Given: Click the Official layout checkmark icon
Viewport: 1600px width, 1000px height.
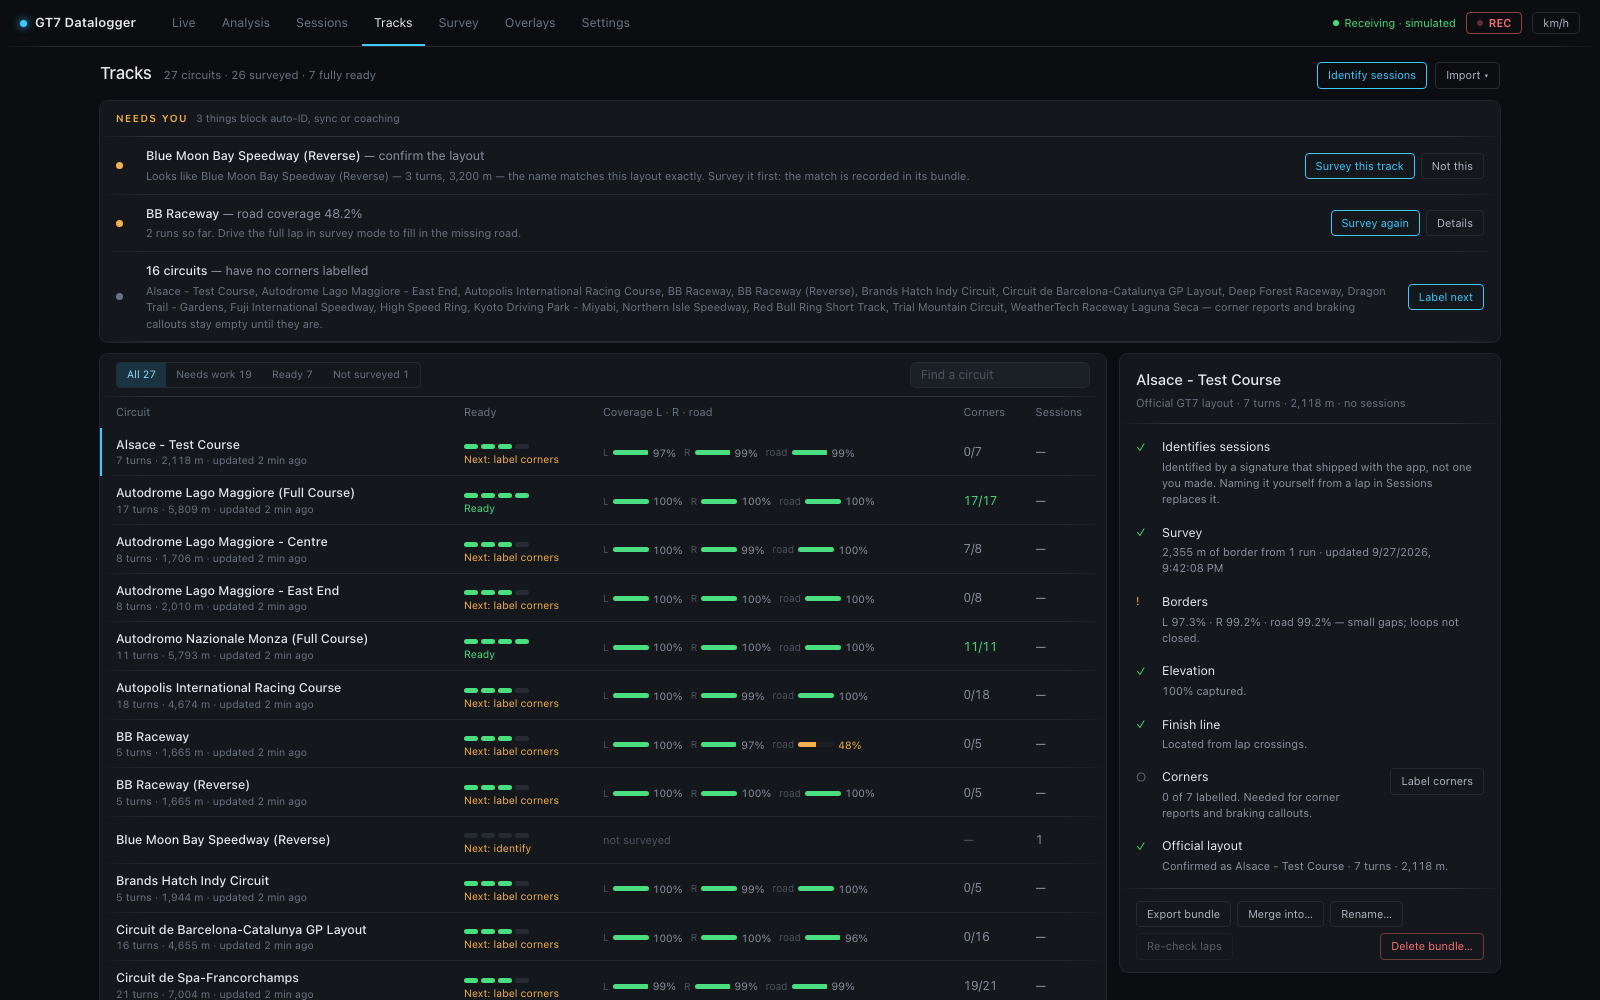Looking at the screenshot, I should [x=1141, y=846].
